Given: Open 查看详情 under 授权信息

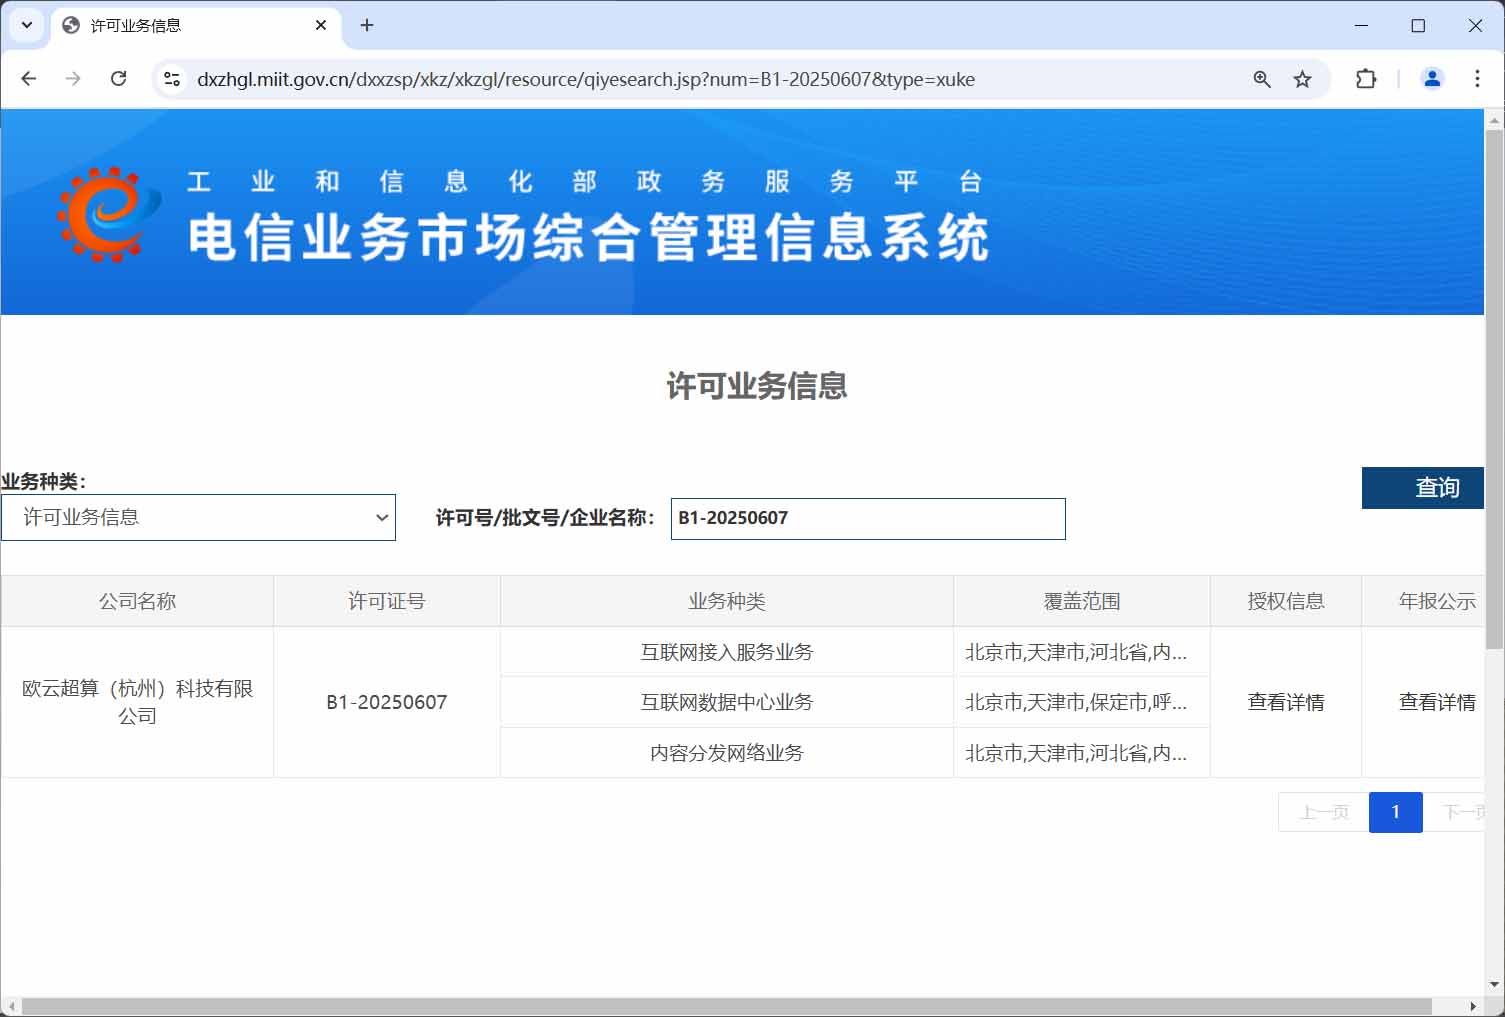Looking at the screenshot, I should point(1286,702).
